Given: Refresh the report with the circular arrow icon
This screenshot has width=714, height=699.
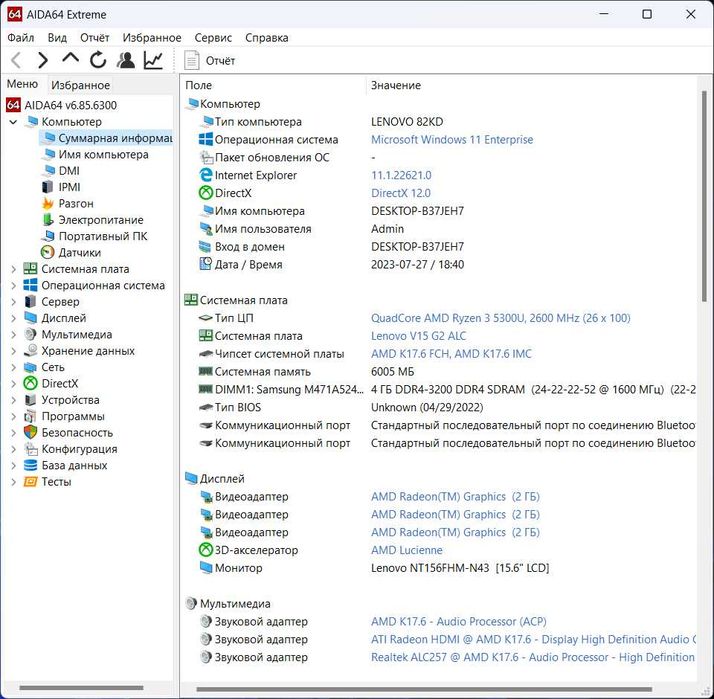Looking at the screenshot, I should coord(98,60).
